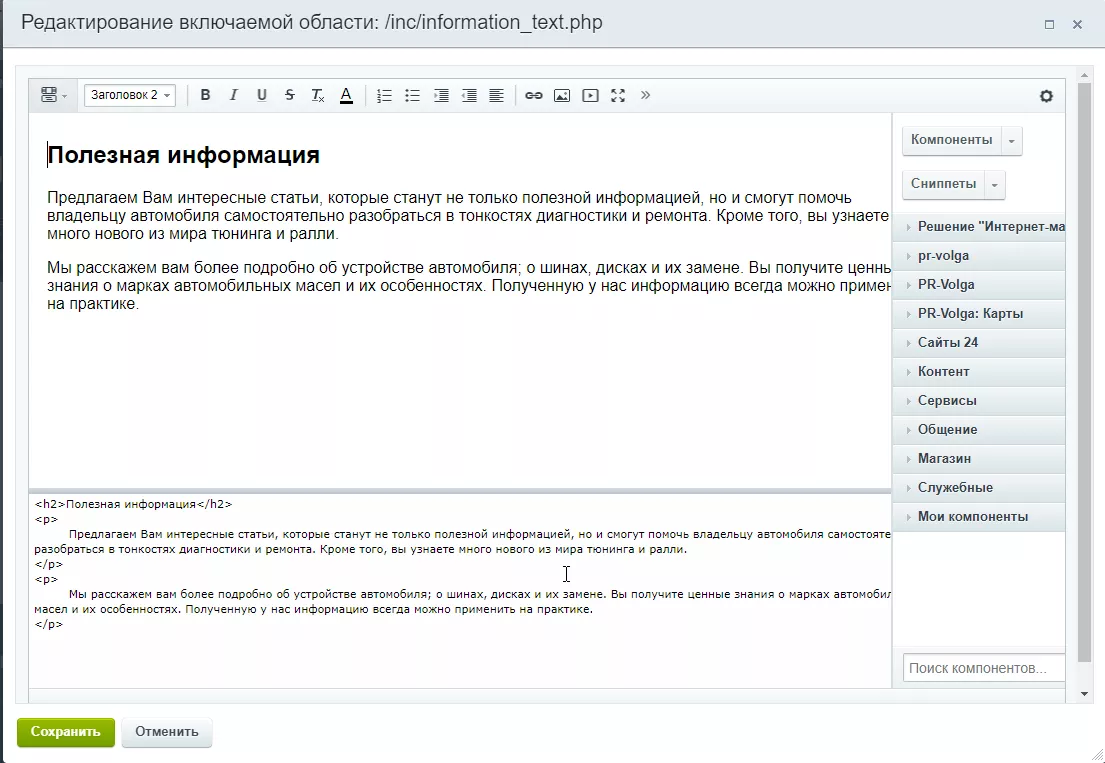
Task: Open the editor view mode dropdown
Action: tap(54, 95)
